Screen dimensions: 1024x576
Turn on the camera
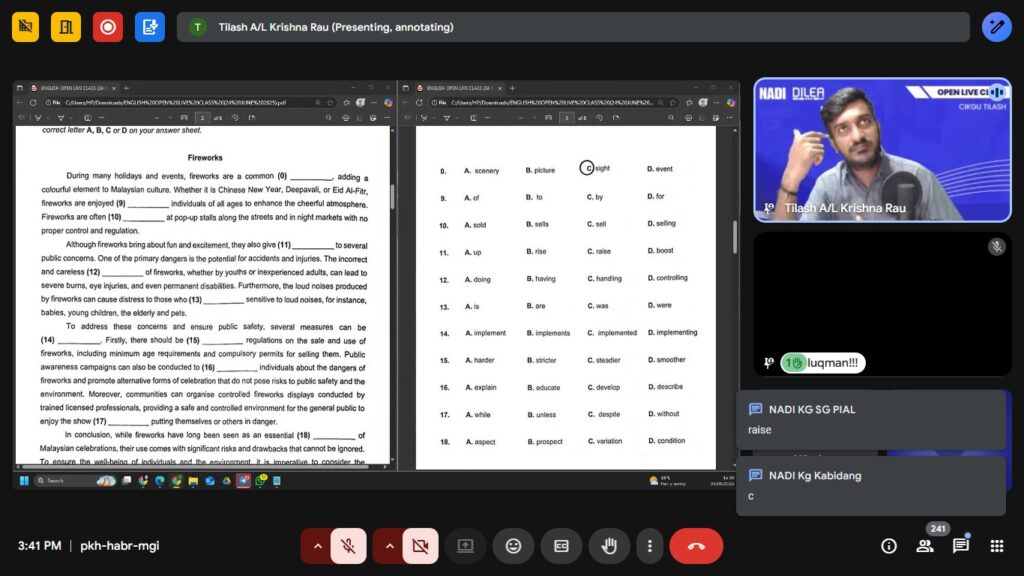[x=419, y=546]
